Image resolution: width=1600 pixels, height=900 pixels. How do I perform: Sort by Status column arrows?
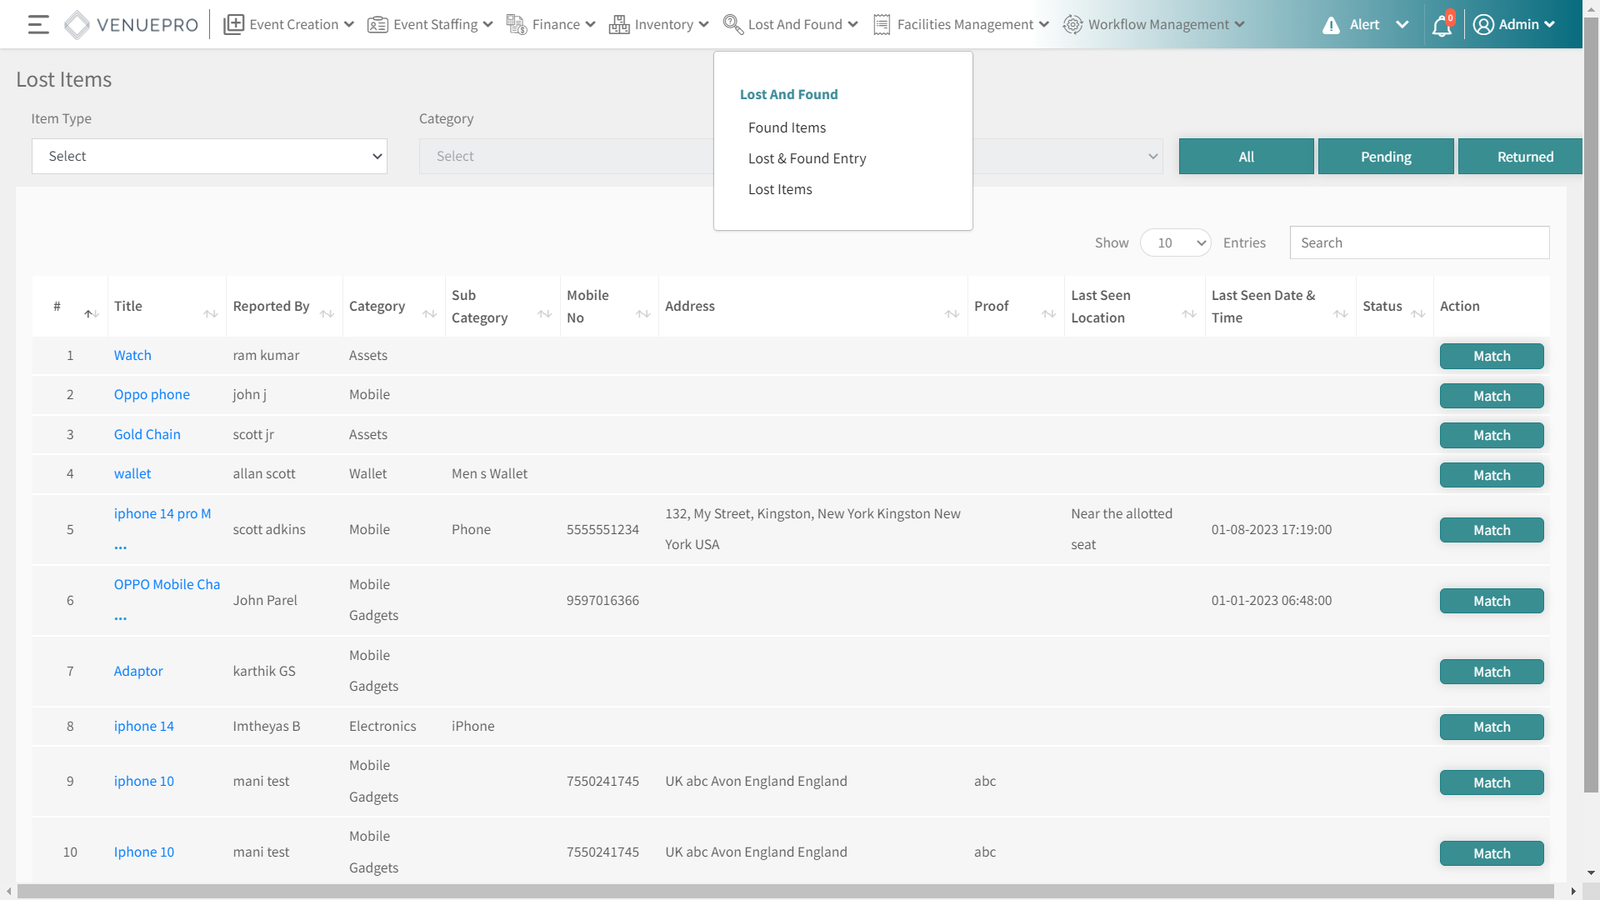1417,314
